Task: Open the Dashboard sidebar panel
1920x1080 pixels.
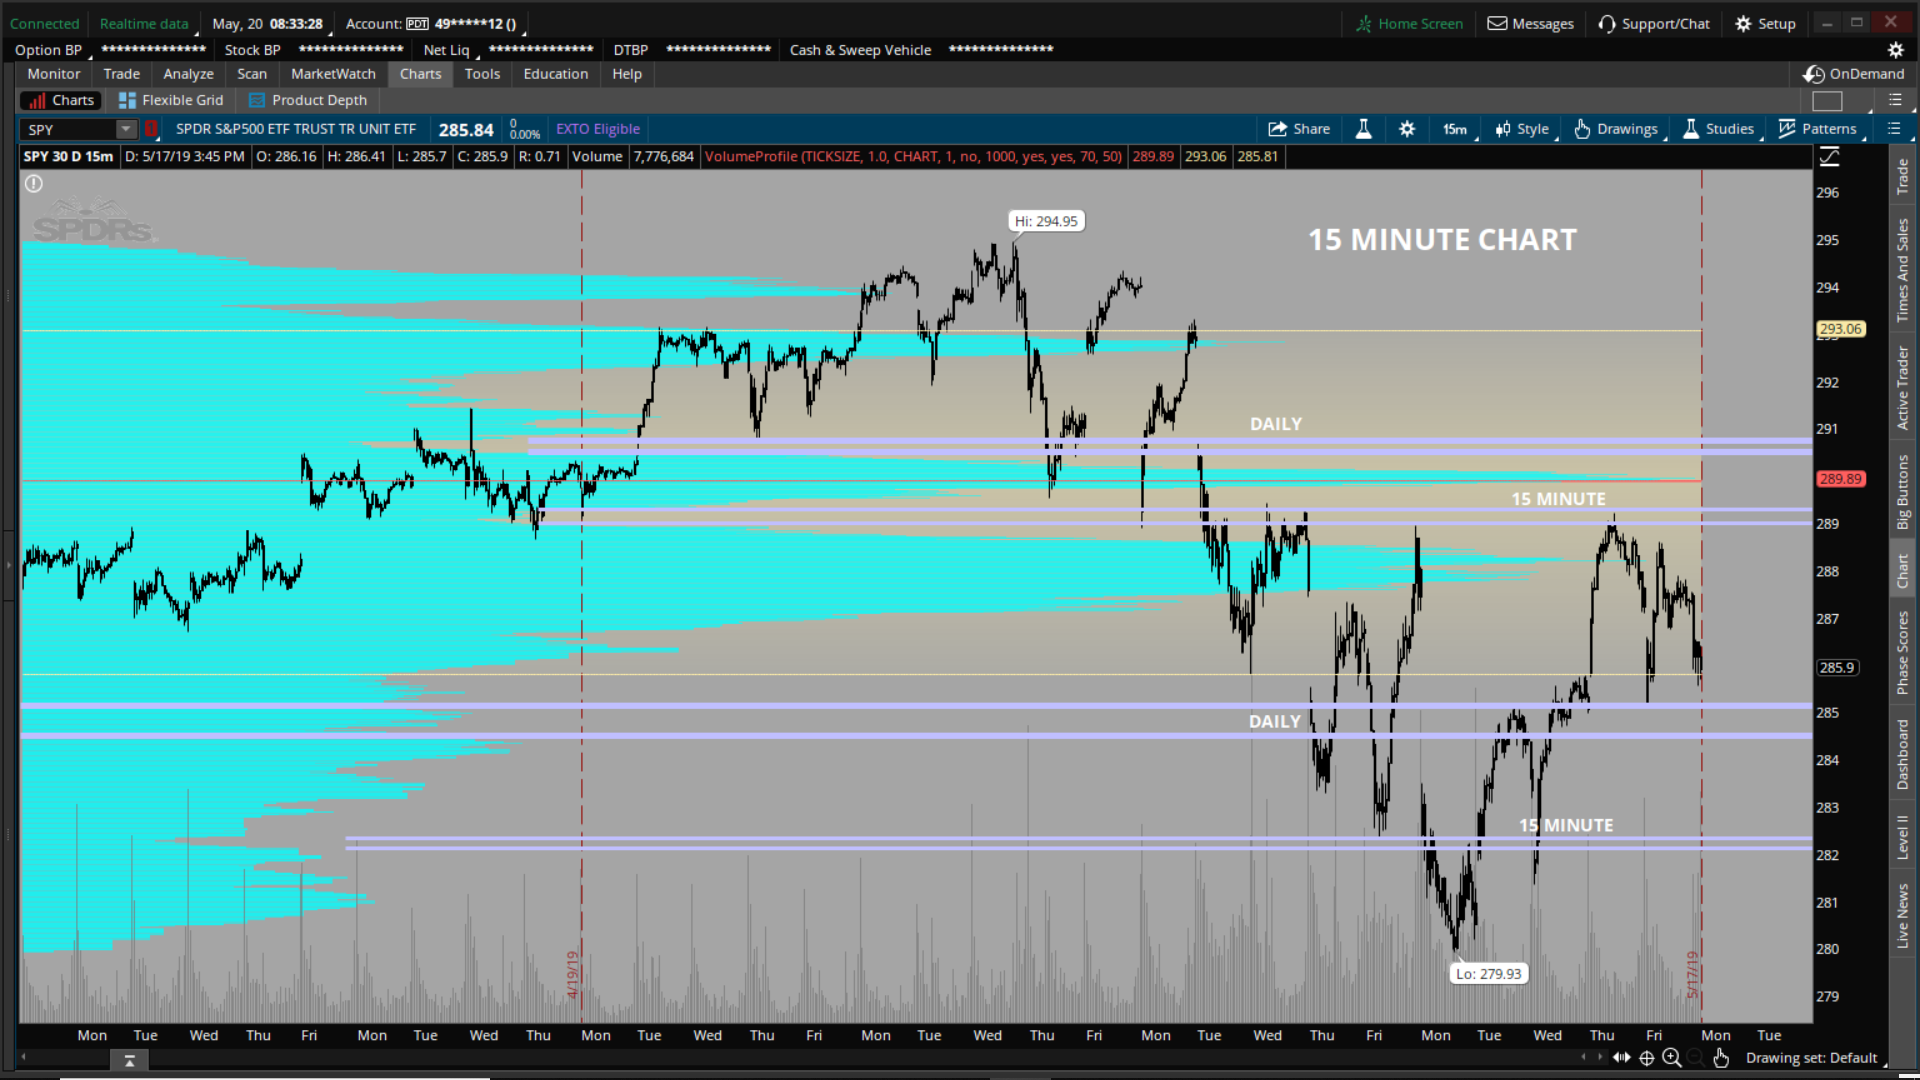Action: 1902,755
